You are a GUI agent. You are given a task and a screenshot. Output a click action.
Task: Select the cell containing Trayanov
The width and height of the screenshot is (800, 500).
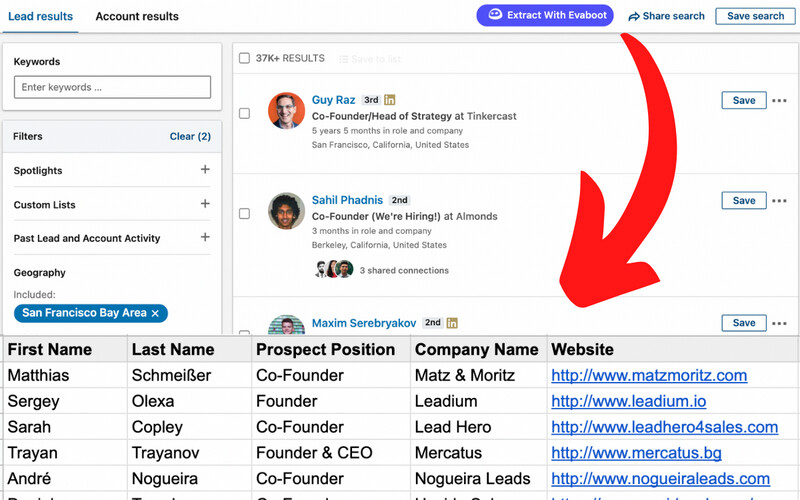click(189, 453)
